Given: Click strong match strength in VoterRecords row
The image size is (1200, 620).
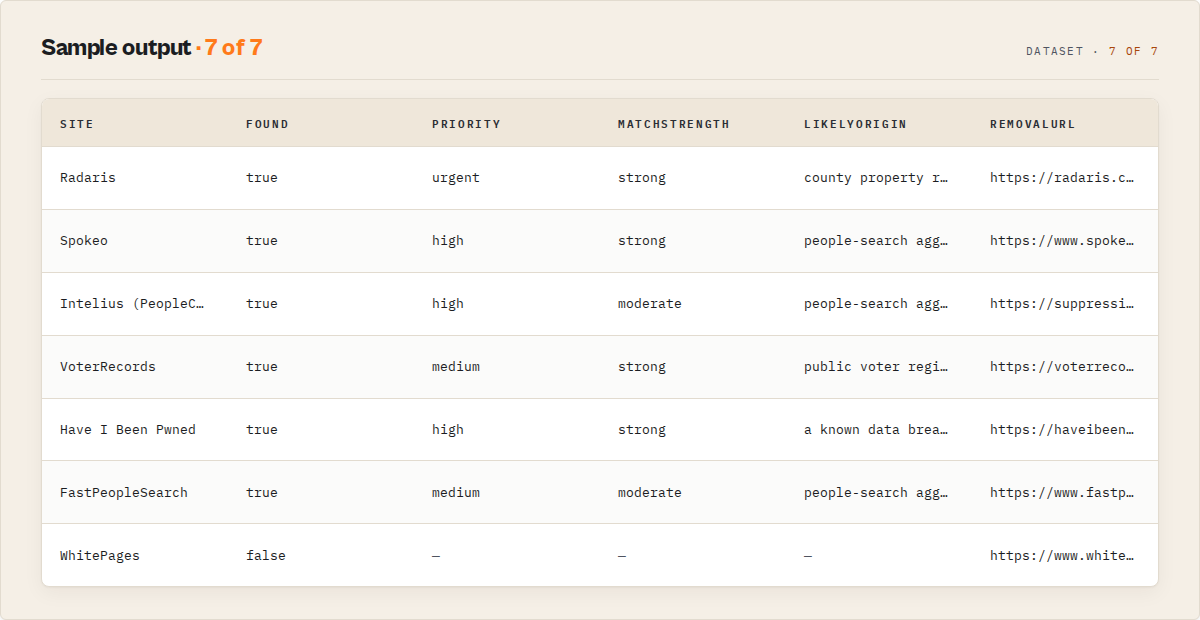Looking at the screenshot, I should point(642,367).
